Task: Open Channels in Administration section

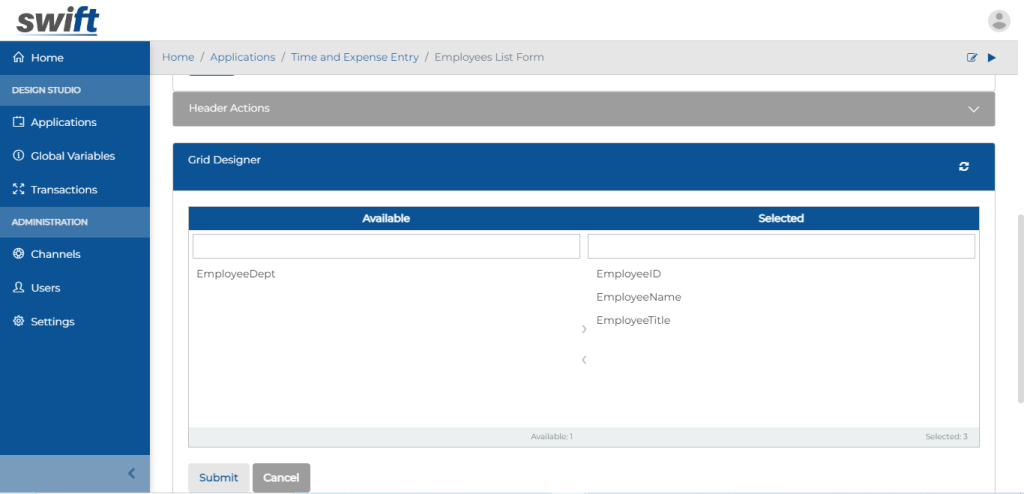Action: tap(55, 254)
